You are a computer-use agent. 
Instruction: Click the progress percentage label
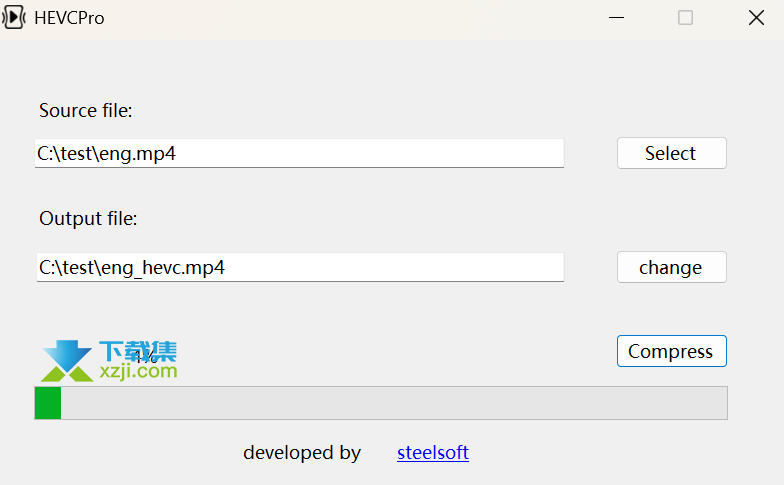146,356
